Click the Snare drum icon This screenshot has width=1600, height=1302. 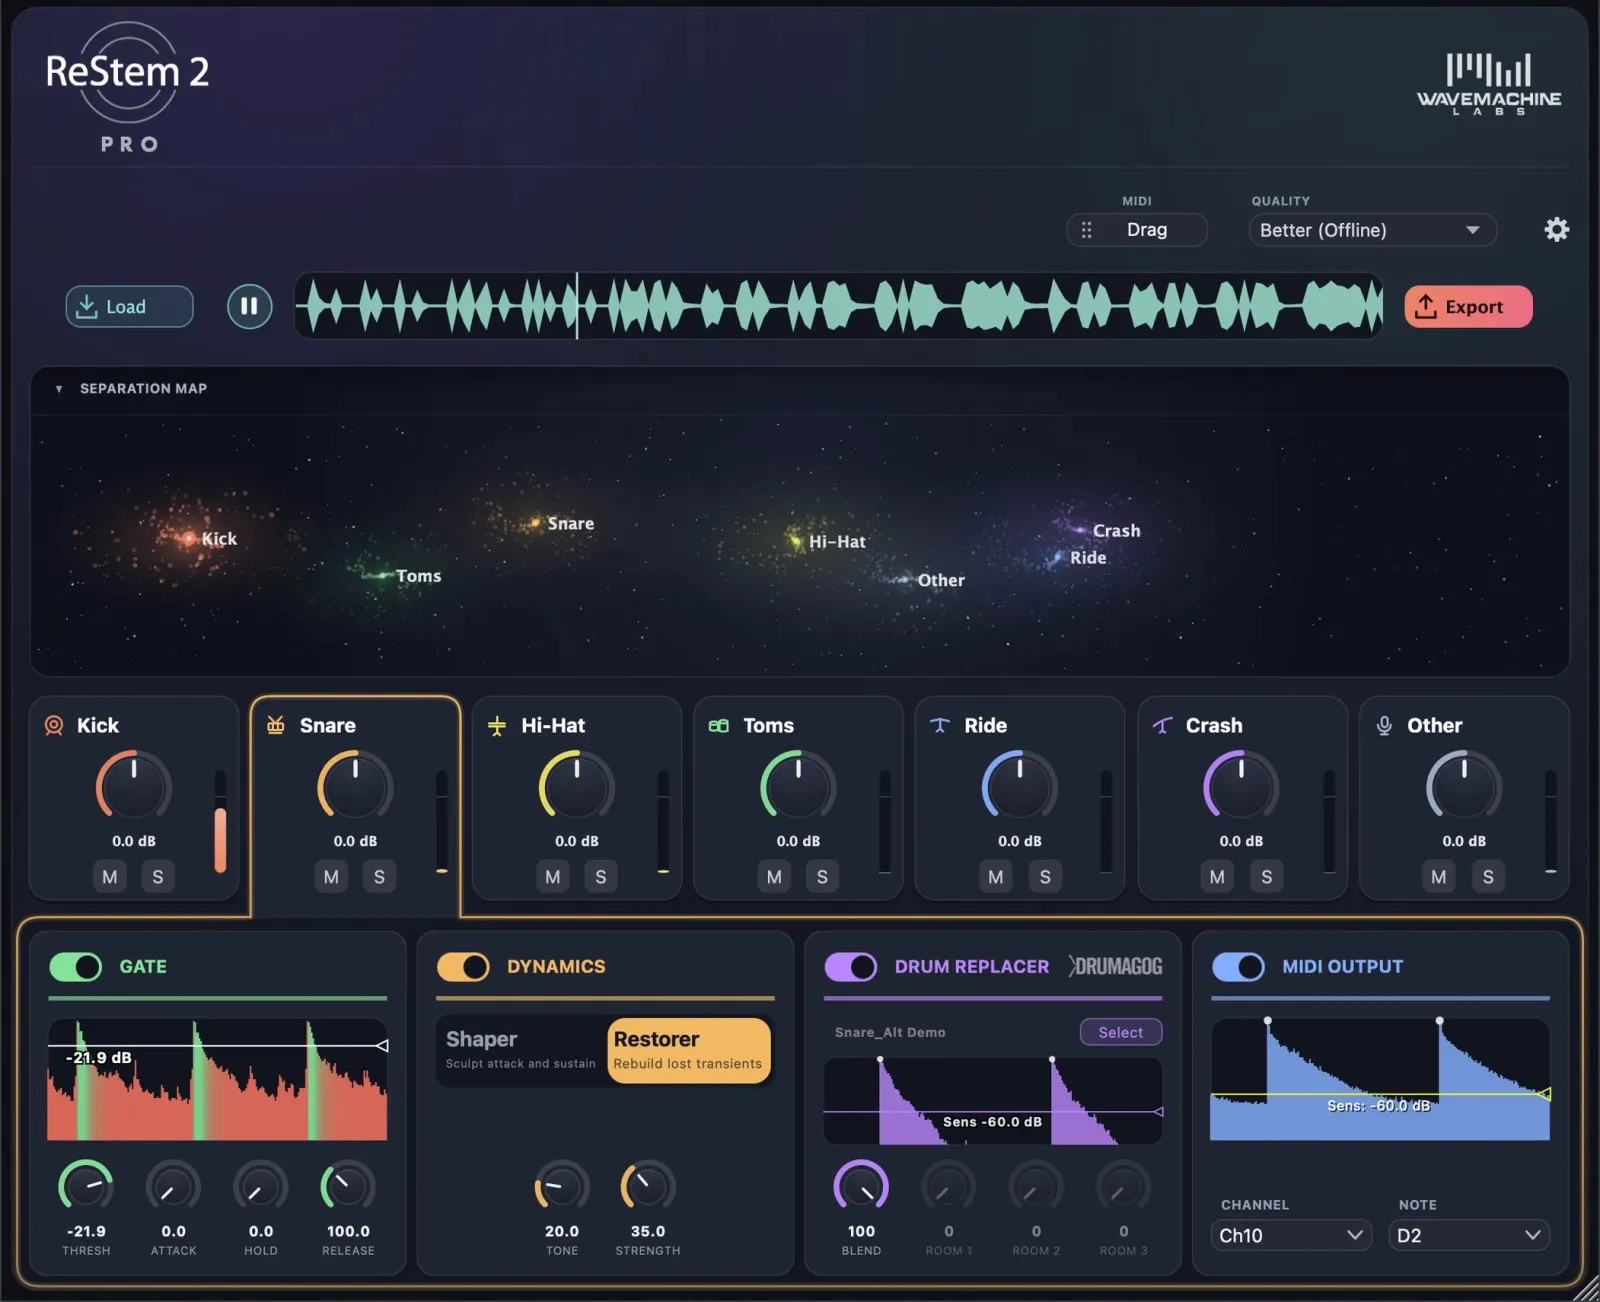click(x=276, y=725)
